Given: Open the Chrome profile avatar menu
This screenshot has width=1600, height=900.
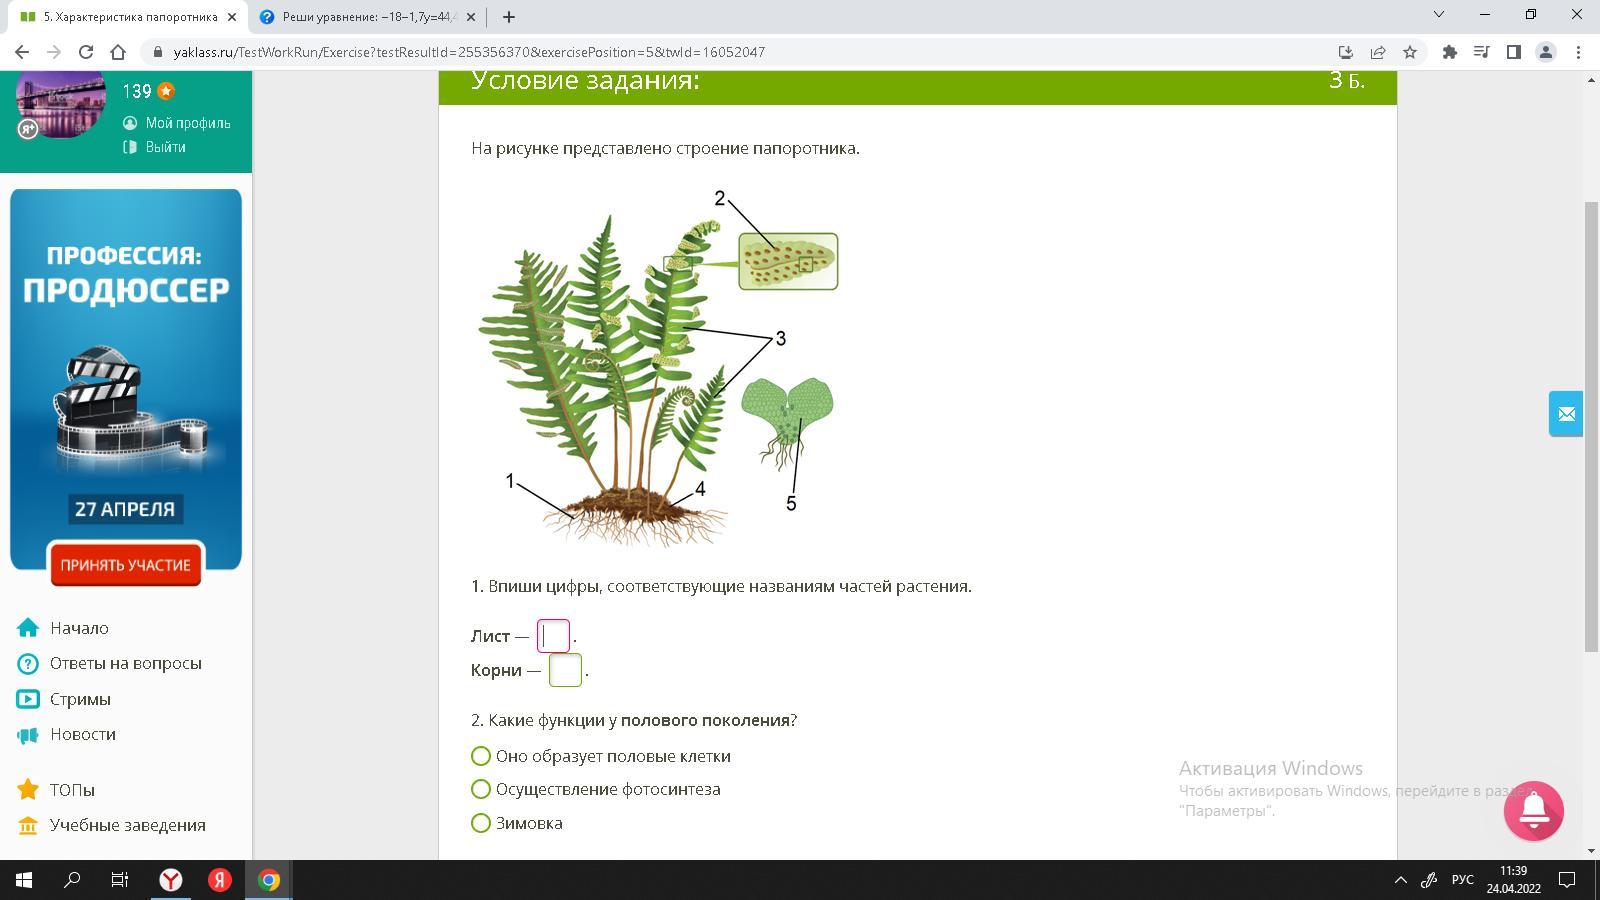Looking at the screenshot, I should (x=1545, y=52).
